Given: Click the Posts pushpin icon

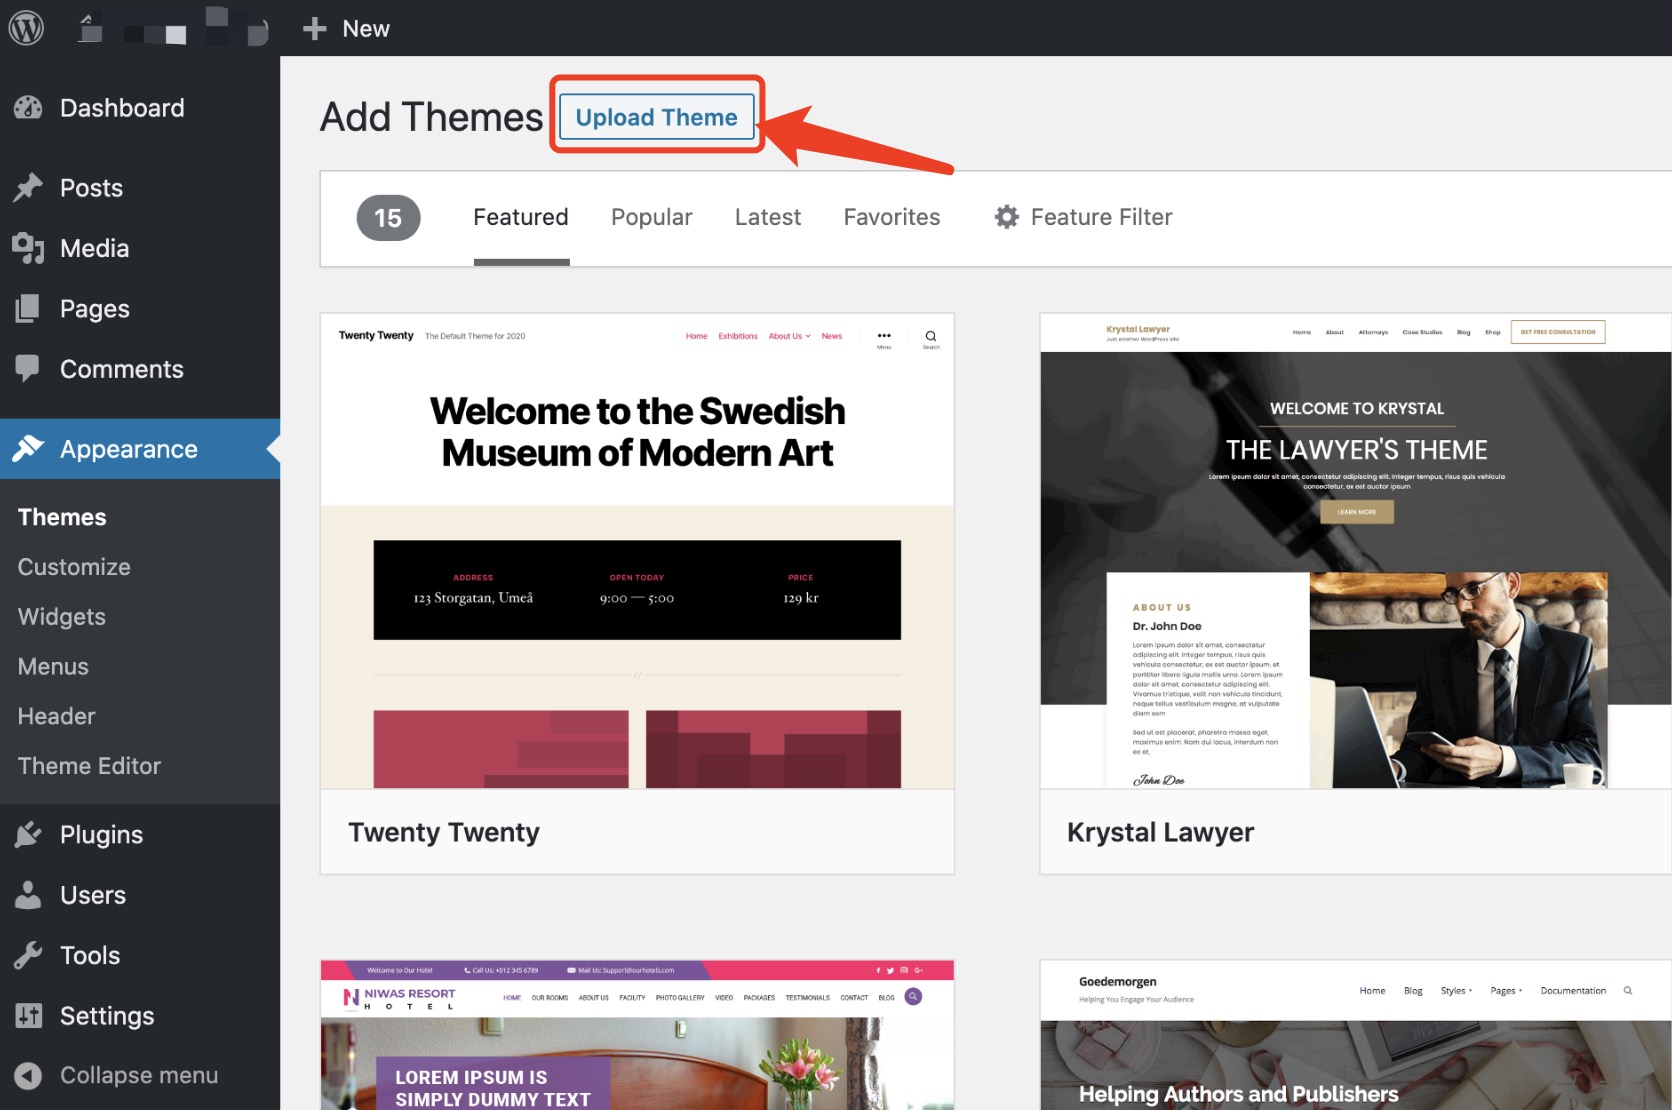Looking at the screenshot, I should click(28, 188).
